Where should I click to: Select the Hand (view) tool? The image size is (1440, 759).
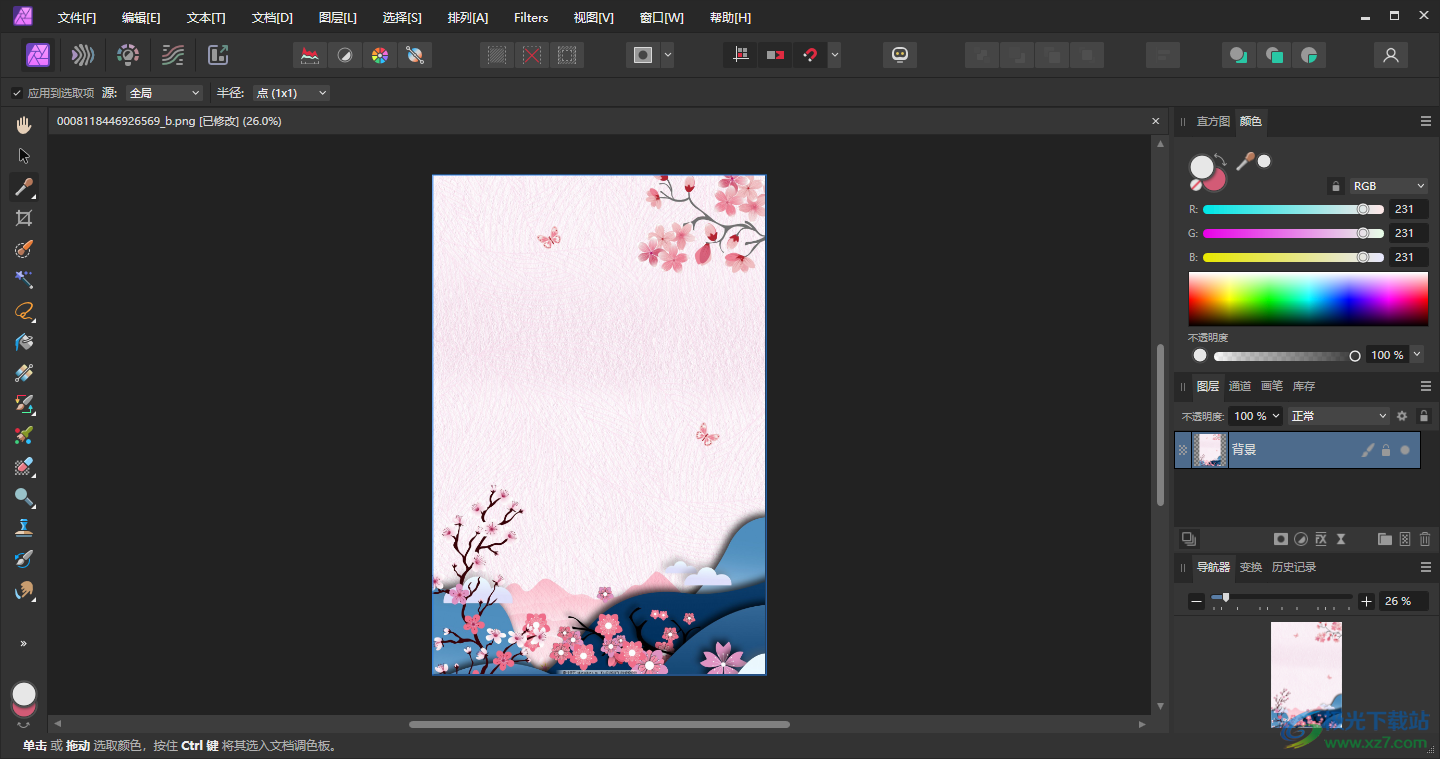24,125
